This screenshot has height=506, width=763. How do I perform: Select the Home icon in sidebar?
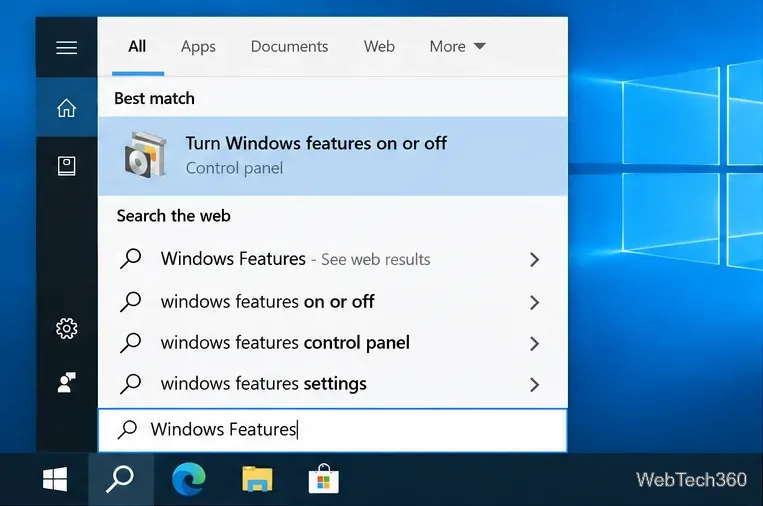coord(66,108)
